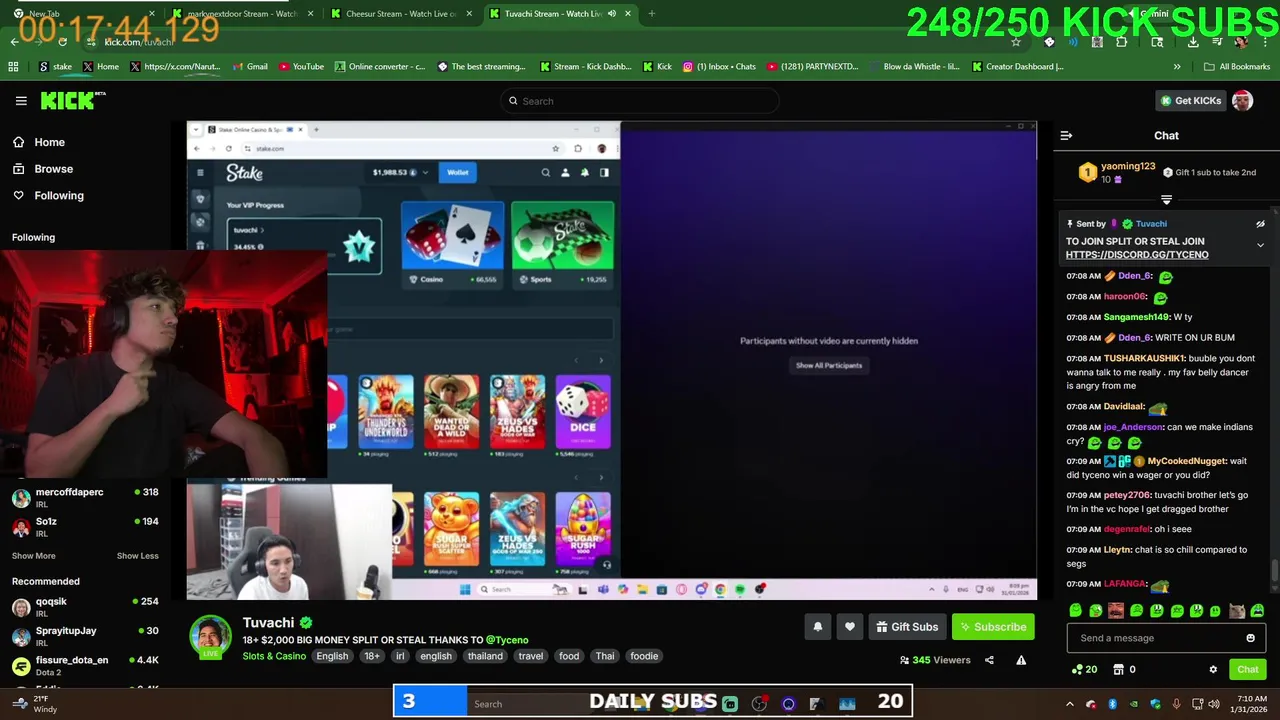Share the stream with the share icon
The width and height of the screenshot is (1280, 720).
pyautogui.click(x=989, y=660)
